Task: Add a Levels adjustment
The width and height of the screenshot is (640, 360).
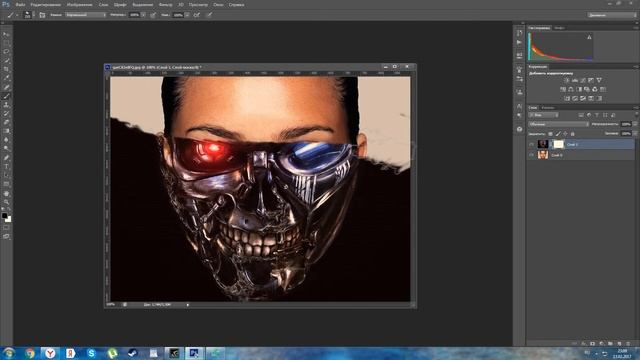Action: click(575, 80)
